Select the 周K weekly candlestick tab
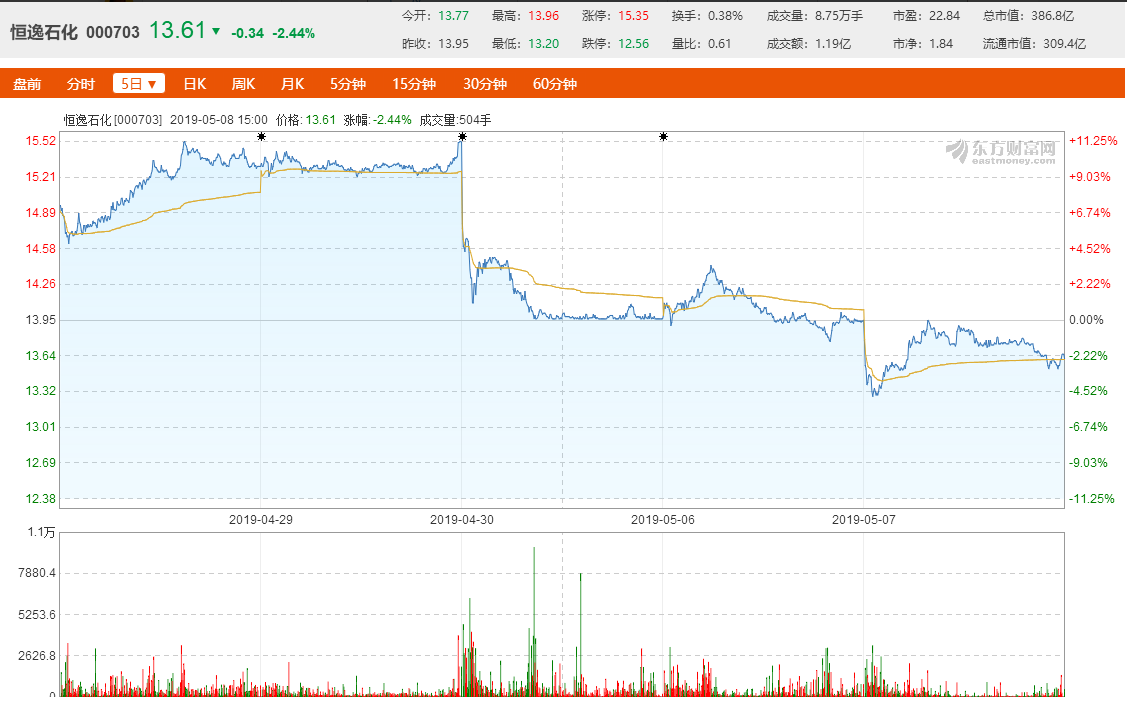This screenshot has width=1127, height=702. [x=243, y=84]
